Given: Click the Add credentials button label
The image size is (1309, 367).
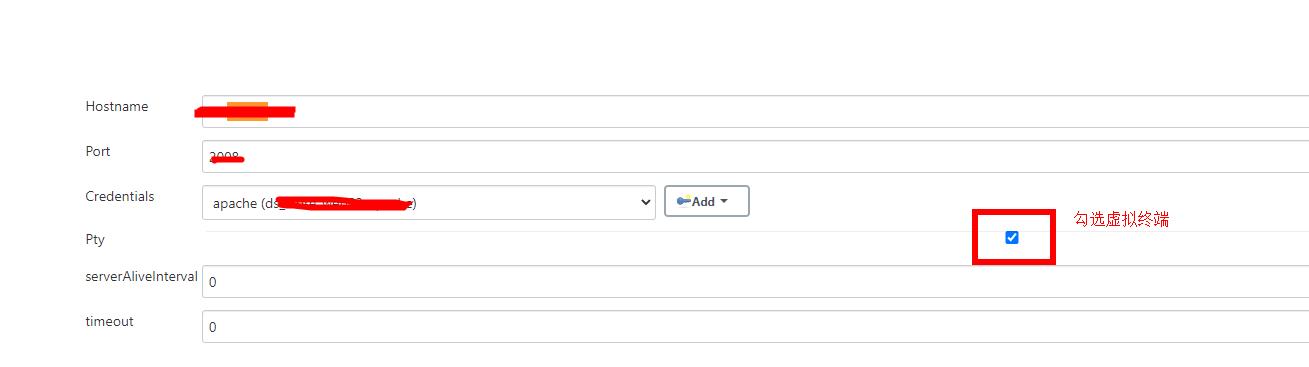Looking at the screenshot, I should 703,201.
